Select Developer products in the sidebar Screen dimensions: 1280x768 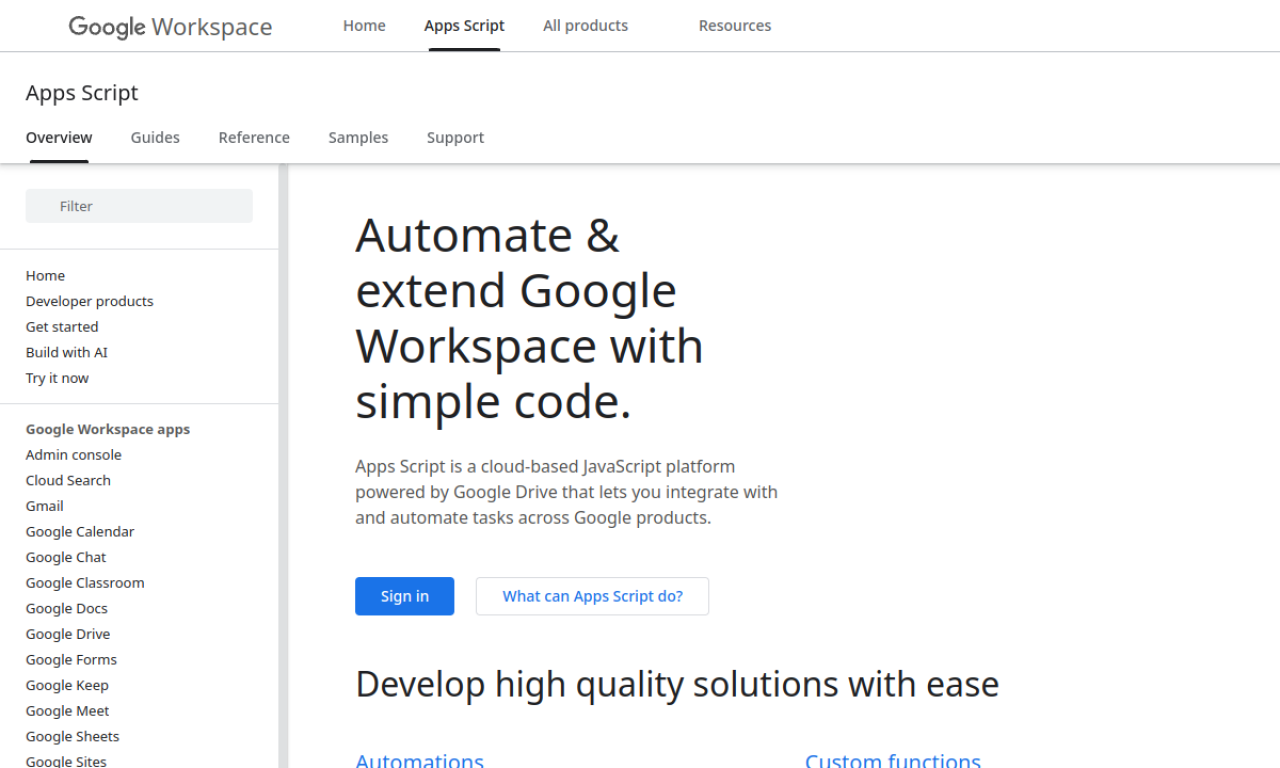[89, 301]
